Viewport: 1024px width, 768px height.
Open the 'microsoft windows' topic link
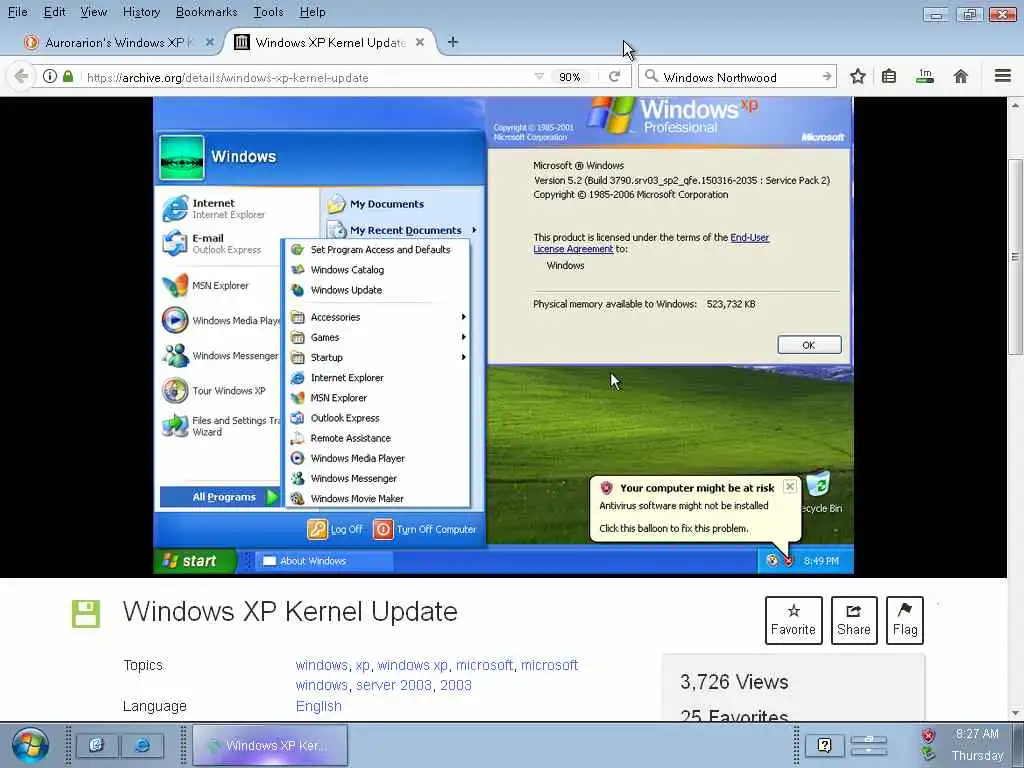pyautogui.click(x=437, y=675)
